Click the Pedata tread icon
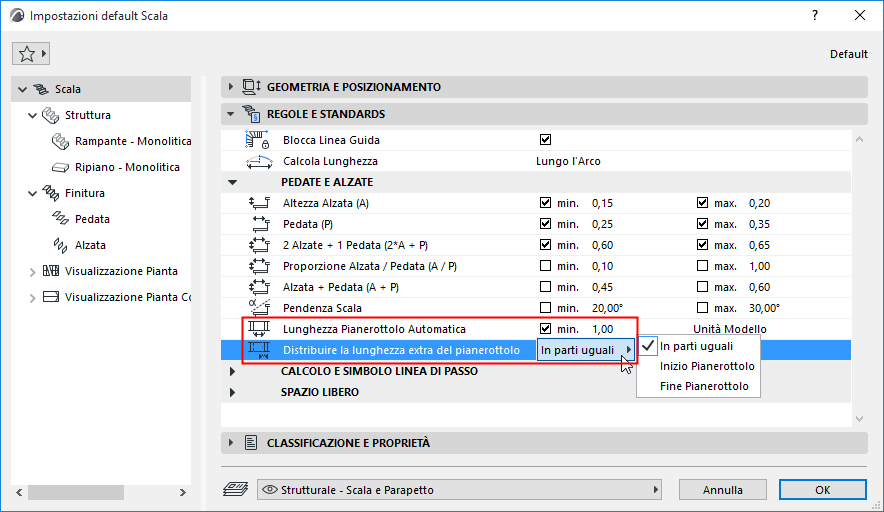 coord(60,219)
